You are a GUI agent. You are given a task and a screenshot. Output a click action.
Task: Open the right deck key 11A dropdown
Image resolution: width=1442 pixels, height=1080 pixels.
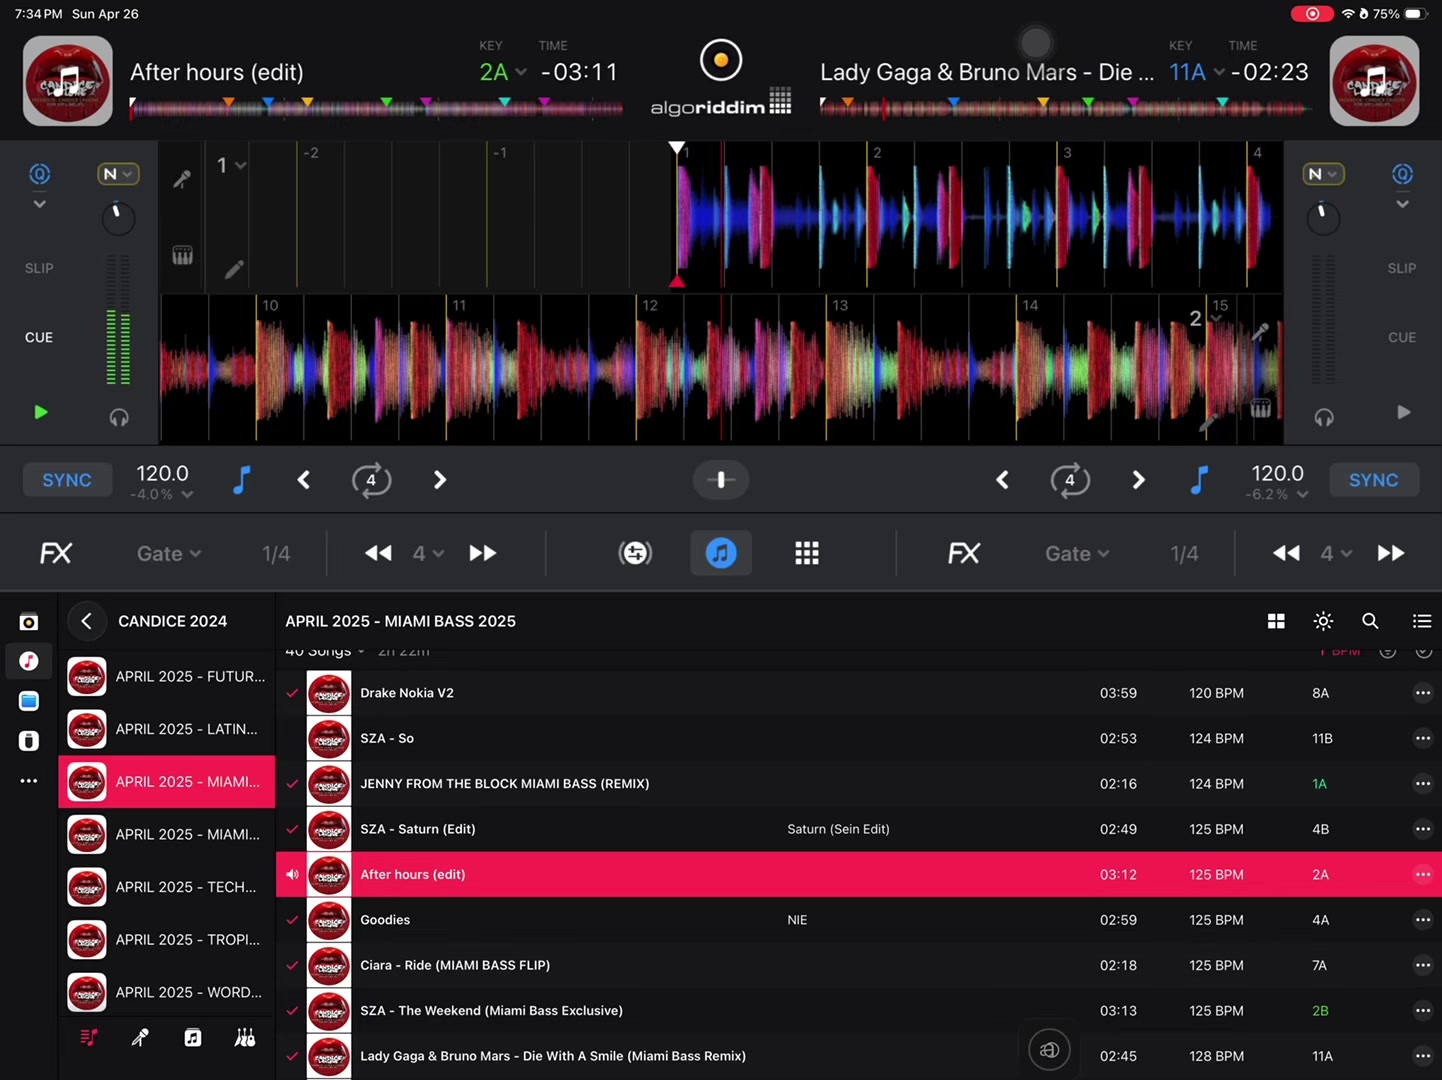click(1197, 72)
